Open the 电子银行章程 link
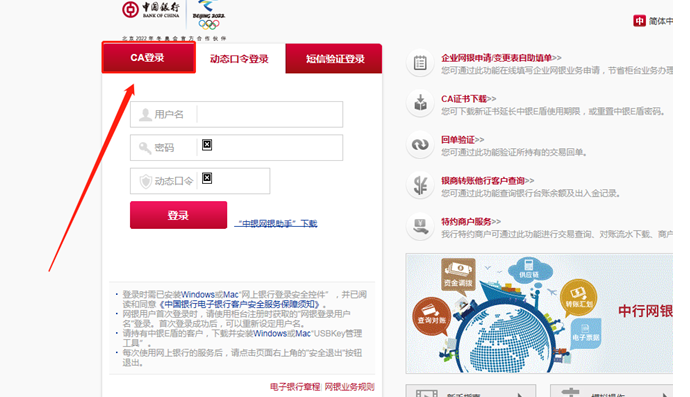This screenshot has width=690, height=397. click(295, 387)
